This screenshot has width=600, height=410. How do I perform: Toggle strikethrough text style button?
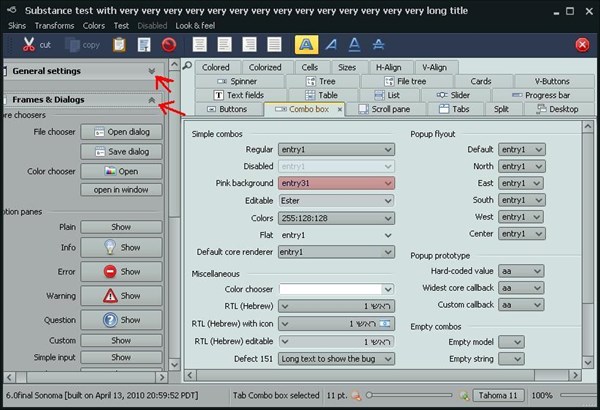[379, 45]
